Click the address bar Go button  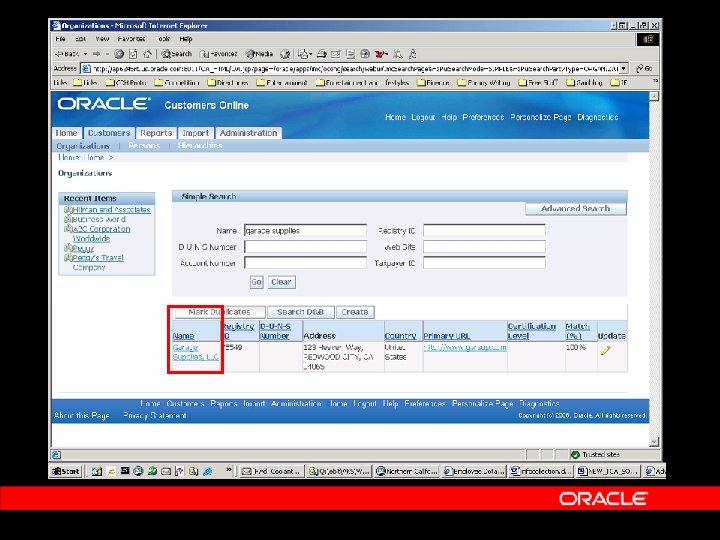644,68
